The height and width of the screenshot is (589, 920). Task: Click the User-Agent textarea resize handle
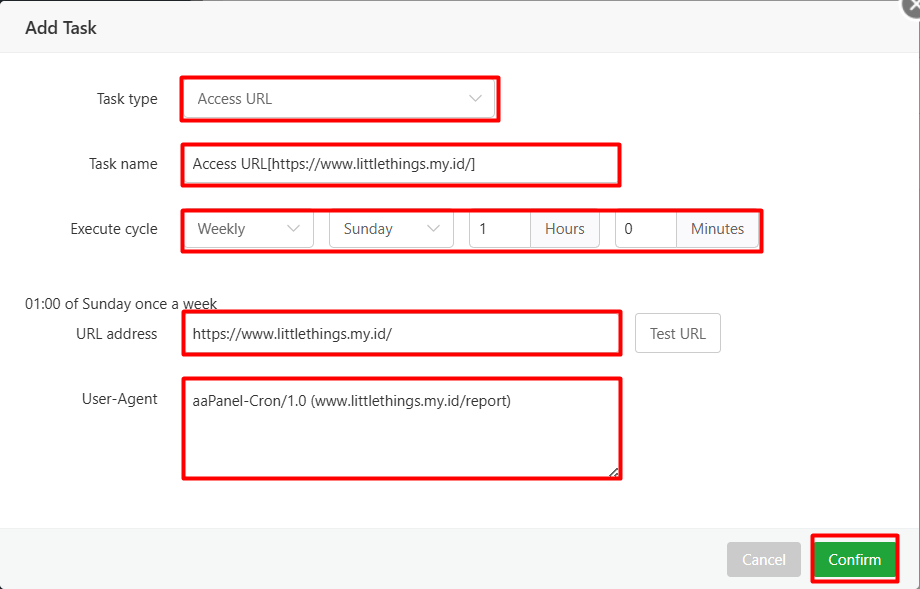[x=614, y=472]
